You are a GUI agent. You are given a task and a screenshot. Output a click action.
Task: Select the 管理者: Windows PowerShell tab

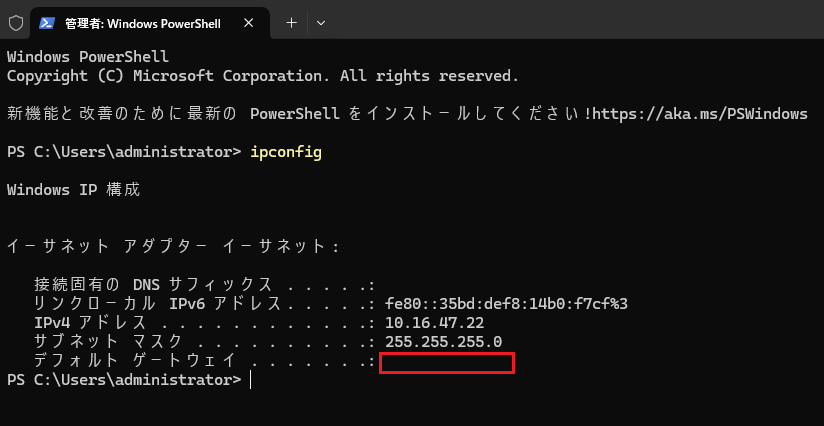click(x=150, y=23)
